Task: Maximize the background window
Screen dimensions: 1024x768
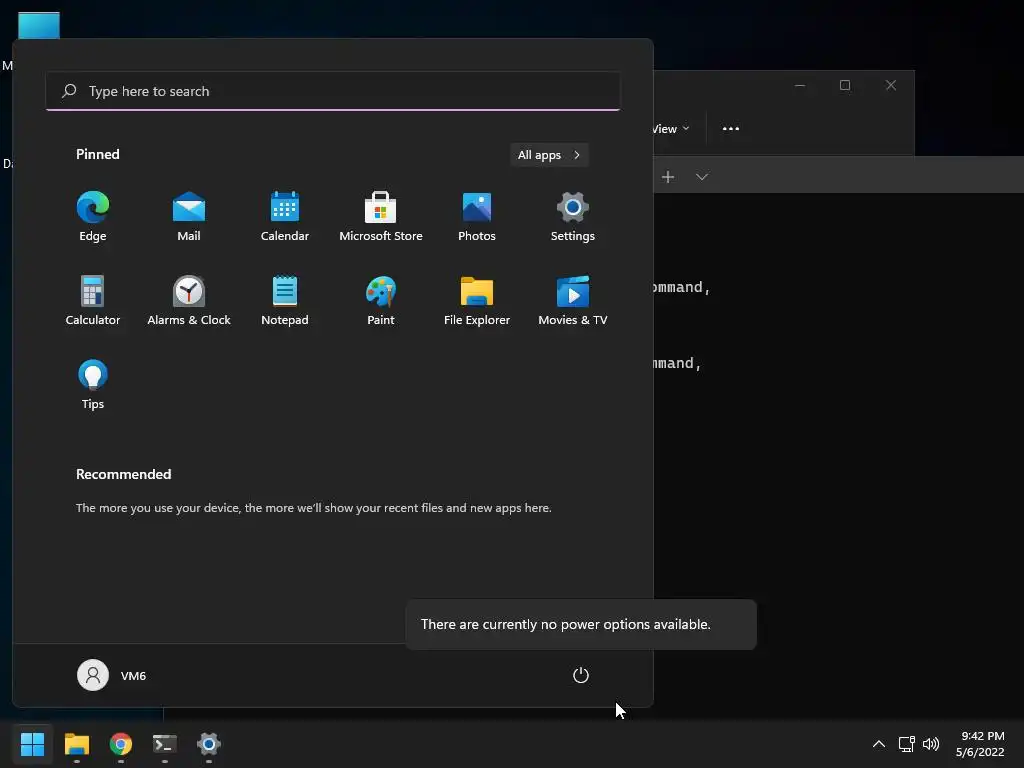Action: click(x=845, y=86)
